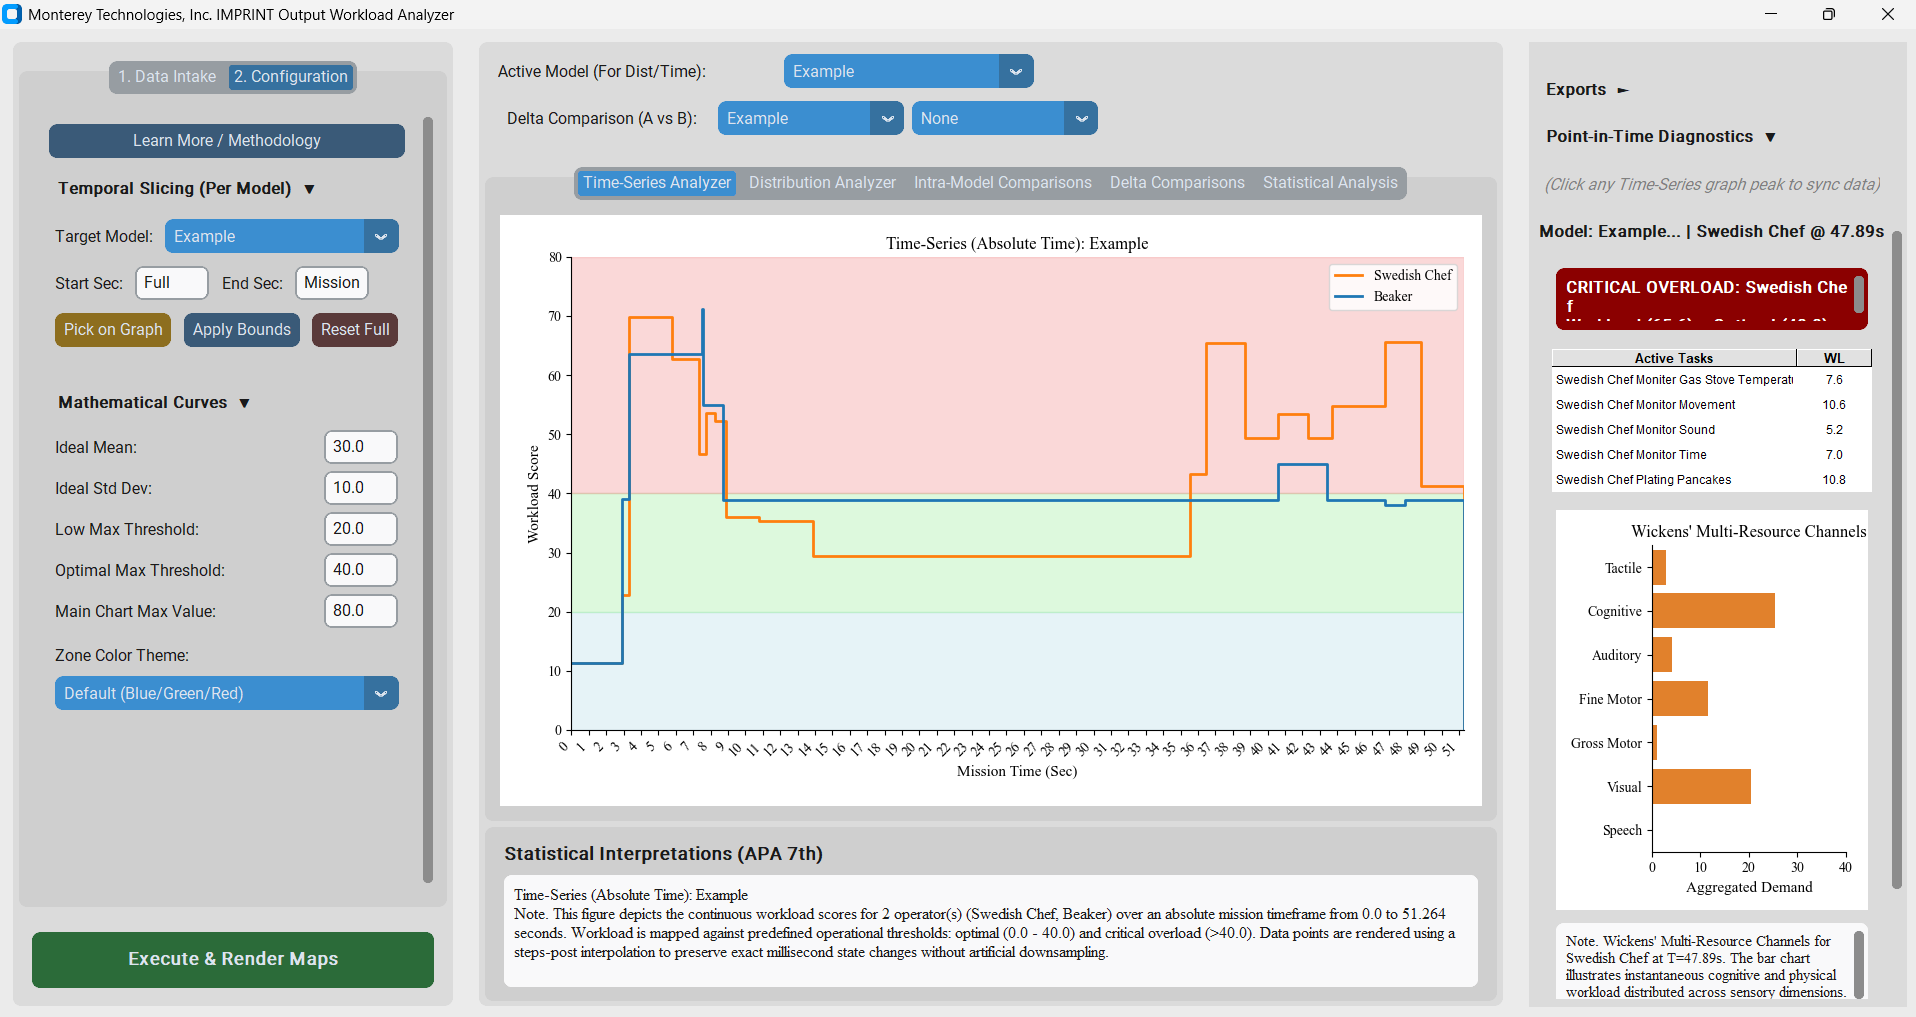Click the left panel vertical scrollbar
The height and width of the screenshot is (1017, 1916).
coord(428,500)
